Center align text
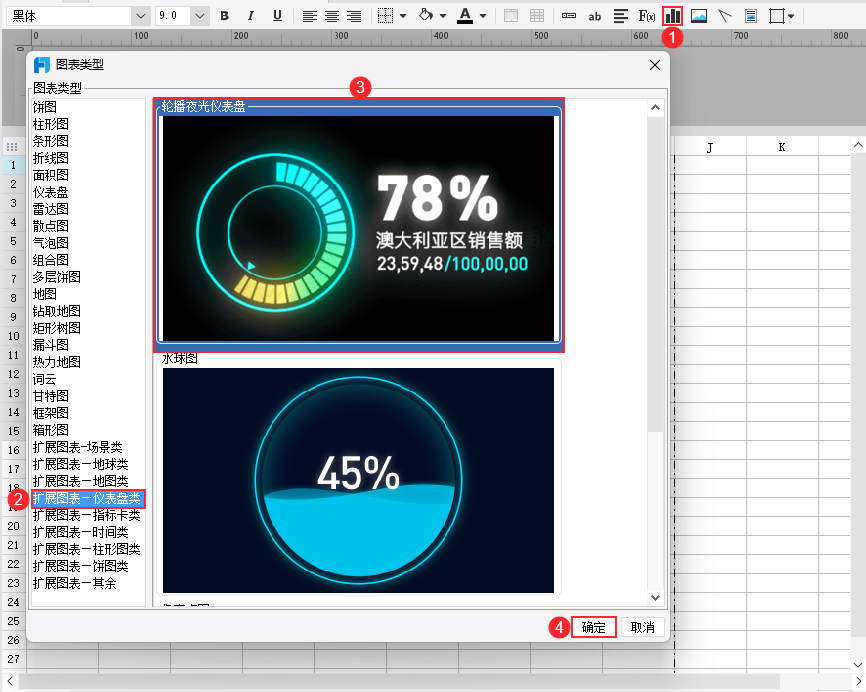 332,16
